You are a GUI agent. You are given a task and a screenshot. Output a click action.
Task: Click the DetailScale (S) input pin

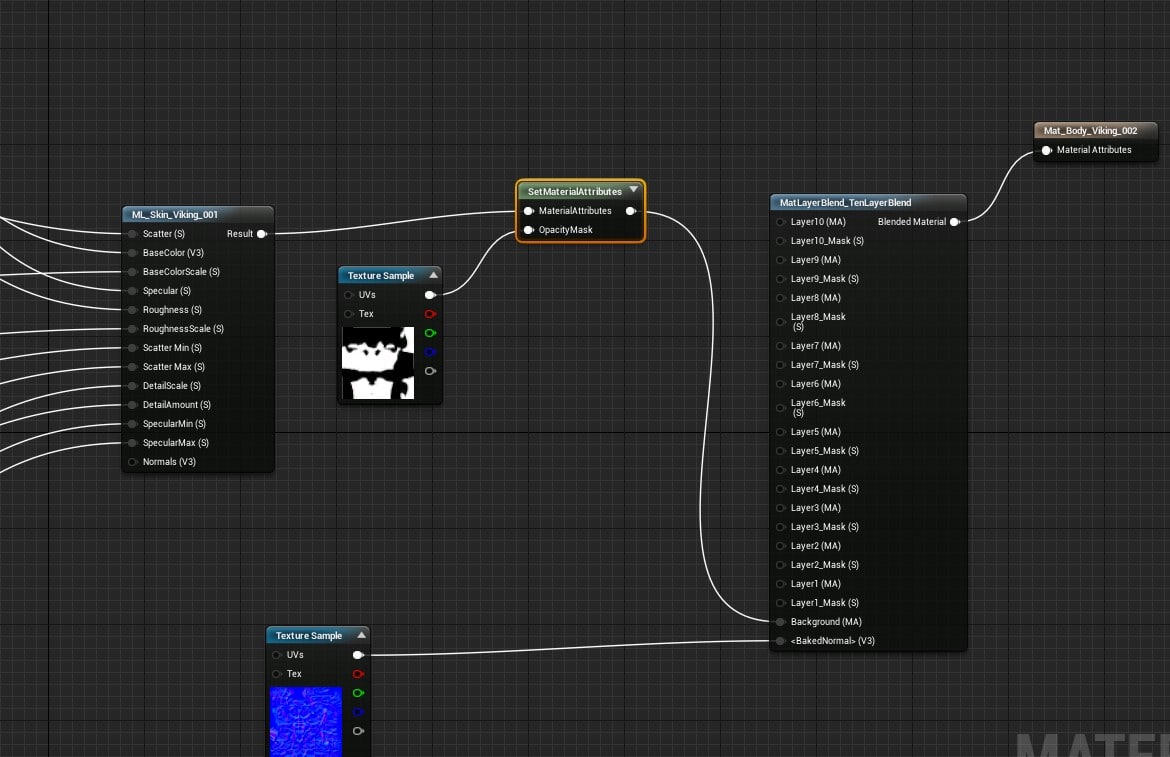[x=133, y=386]
